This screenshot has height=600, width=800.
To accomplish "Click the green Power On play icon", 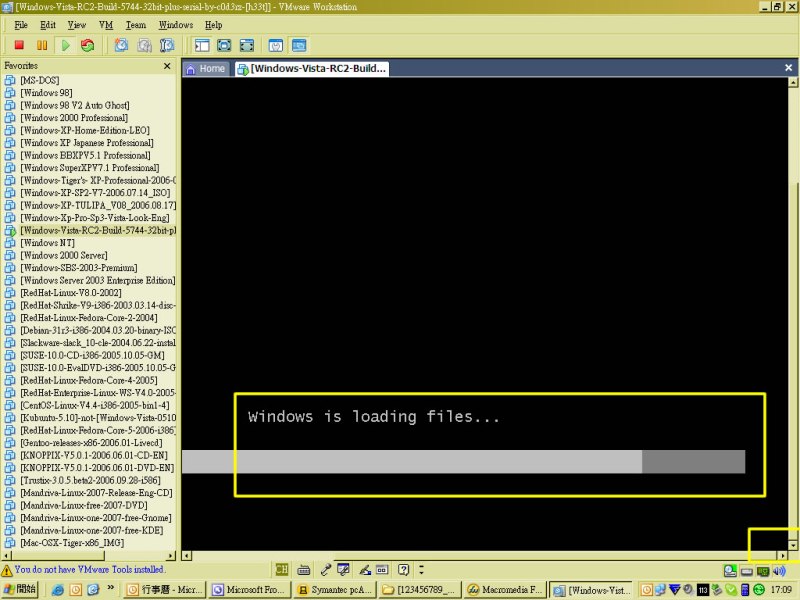I will coord(66,45).
